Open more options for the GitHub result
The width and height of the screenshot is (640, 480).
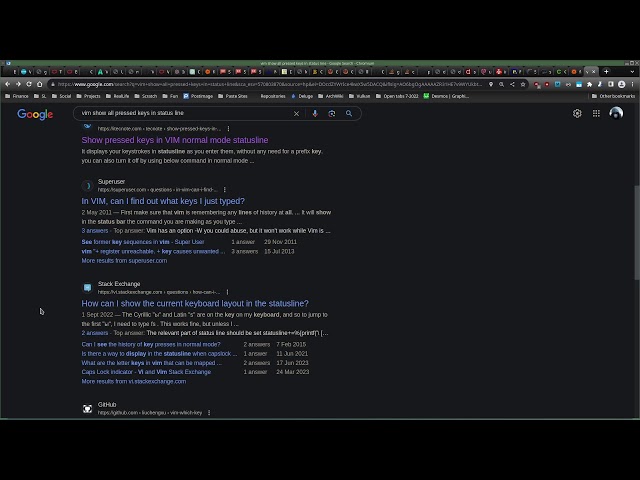(x=209, y=413)
